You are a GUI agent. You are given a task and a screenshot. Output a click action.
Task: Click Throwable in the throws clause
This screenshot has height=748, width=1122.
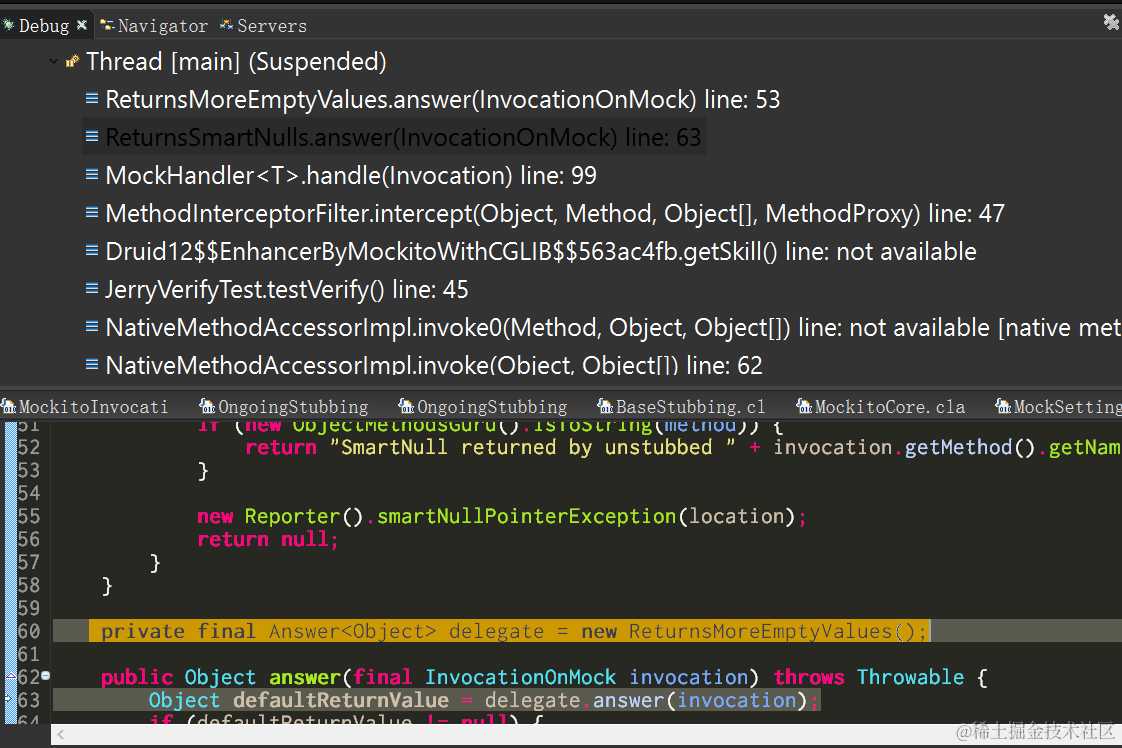pyautogui.click(x=910, y=677)
